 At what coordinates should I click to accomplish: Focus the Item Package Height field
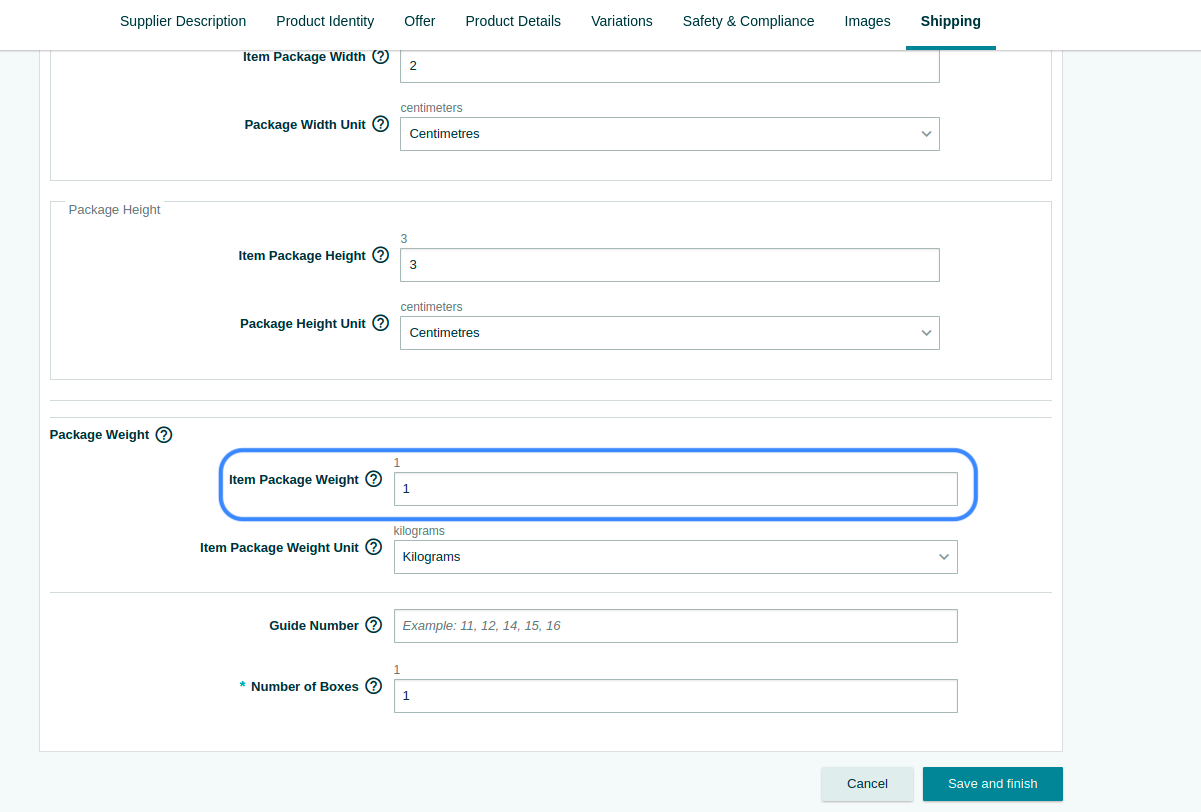click(669, 265)
